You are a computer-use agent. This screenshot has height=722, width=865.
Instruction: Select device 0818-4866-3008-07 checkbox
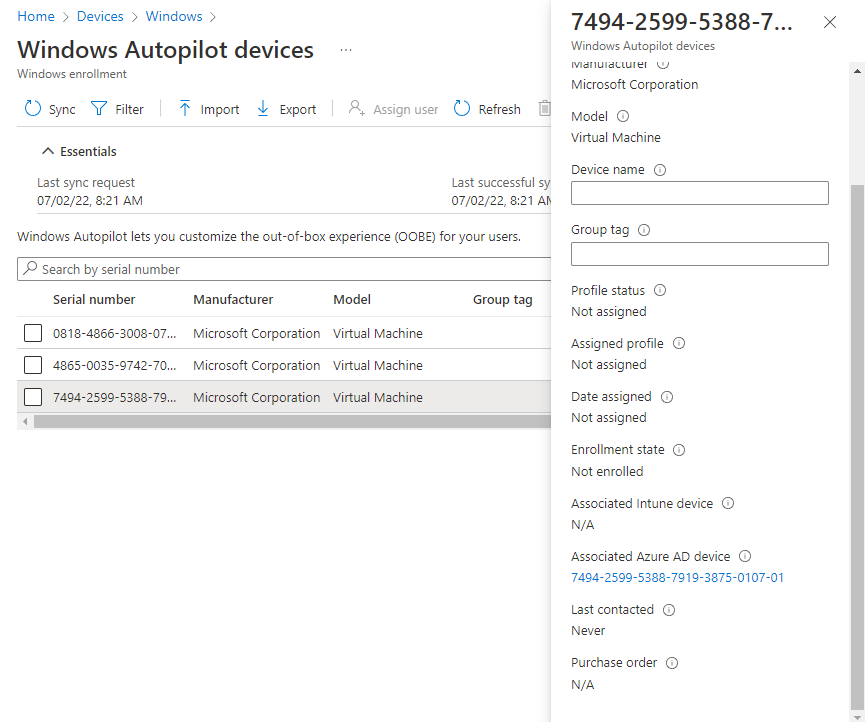(x=32, y=333)
